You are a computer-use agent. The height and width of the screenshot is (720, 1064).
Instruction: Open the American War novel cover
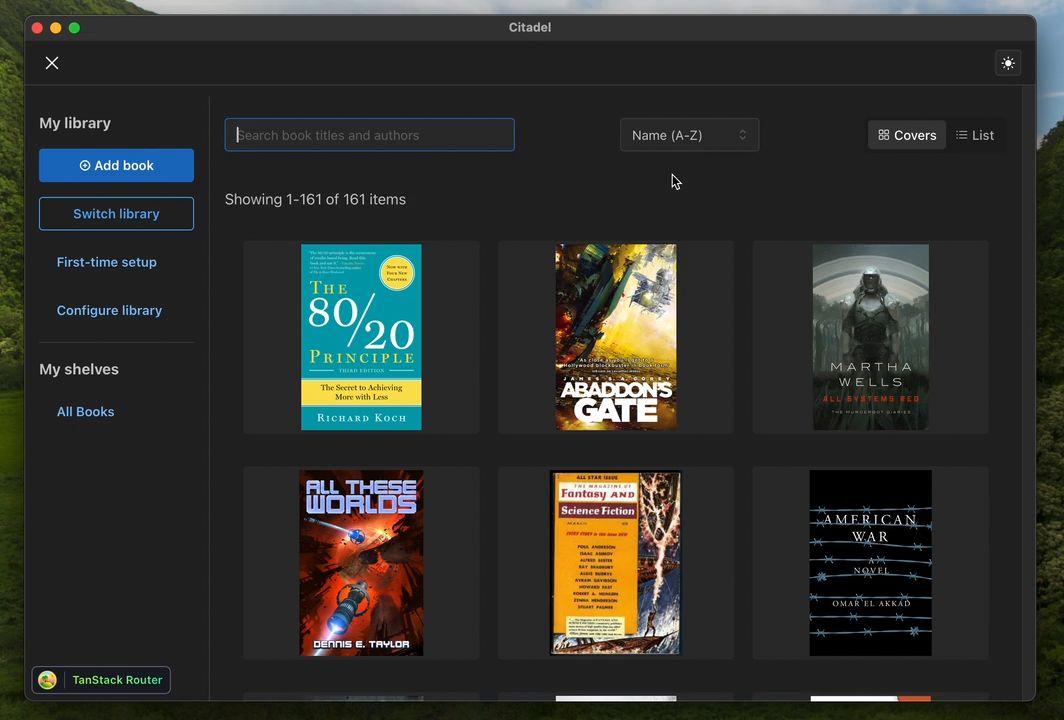coord(870,562)
